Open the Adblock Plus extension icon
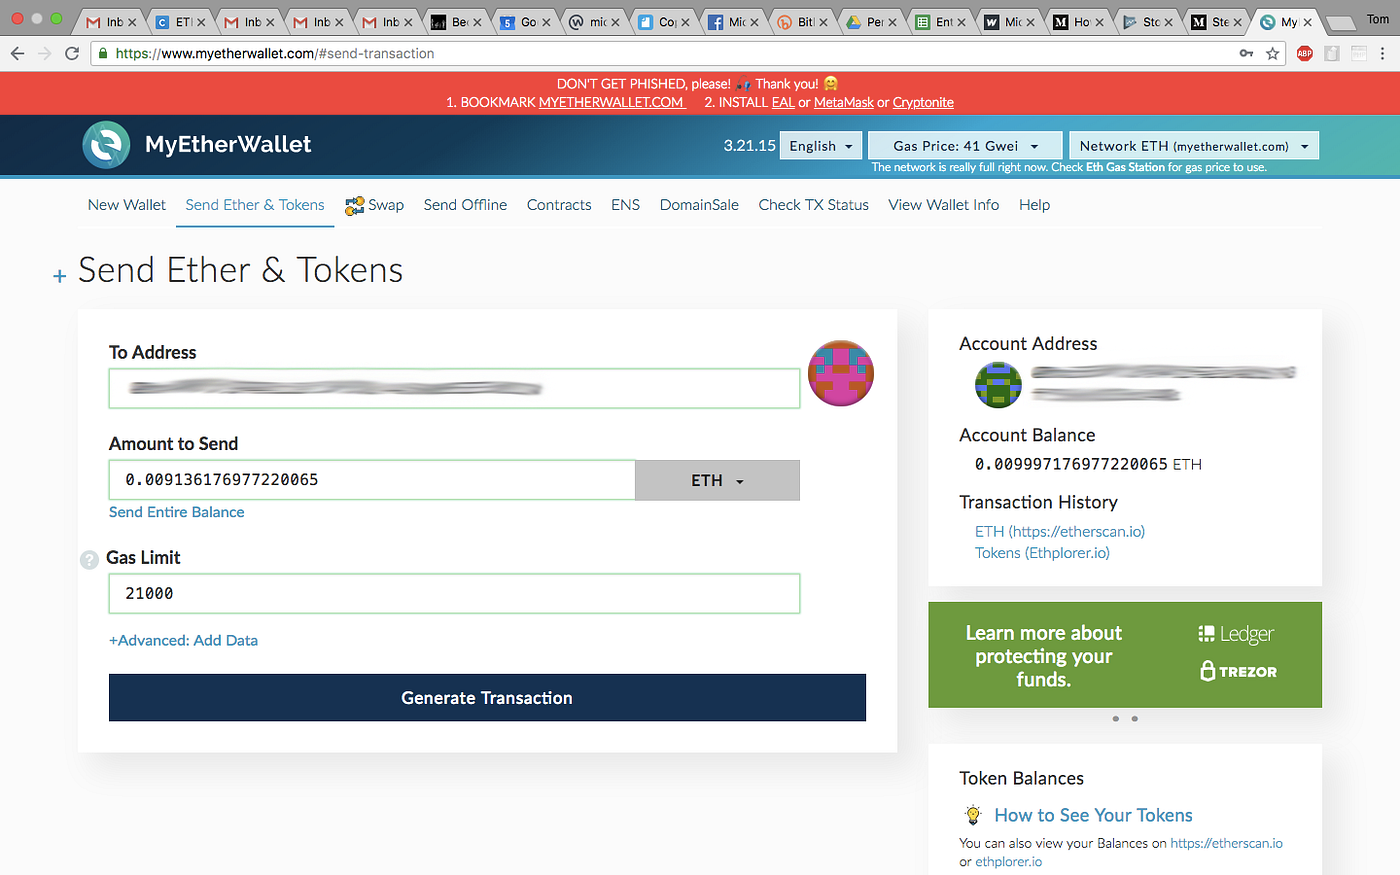The height and width of the screenshot is (875, 1400). [x=1304, y=53]
